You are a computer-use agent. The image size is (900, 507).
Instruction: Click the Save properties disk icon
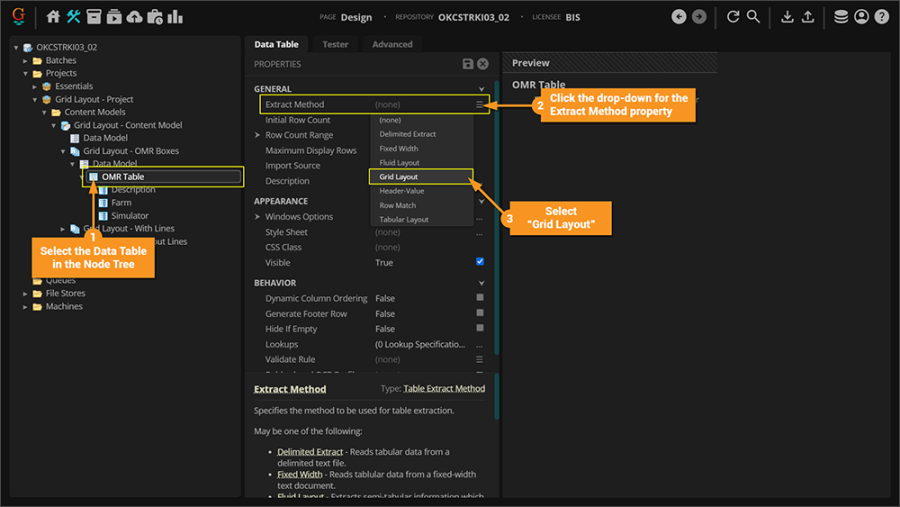[x=468, y=64]
